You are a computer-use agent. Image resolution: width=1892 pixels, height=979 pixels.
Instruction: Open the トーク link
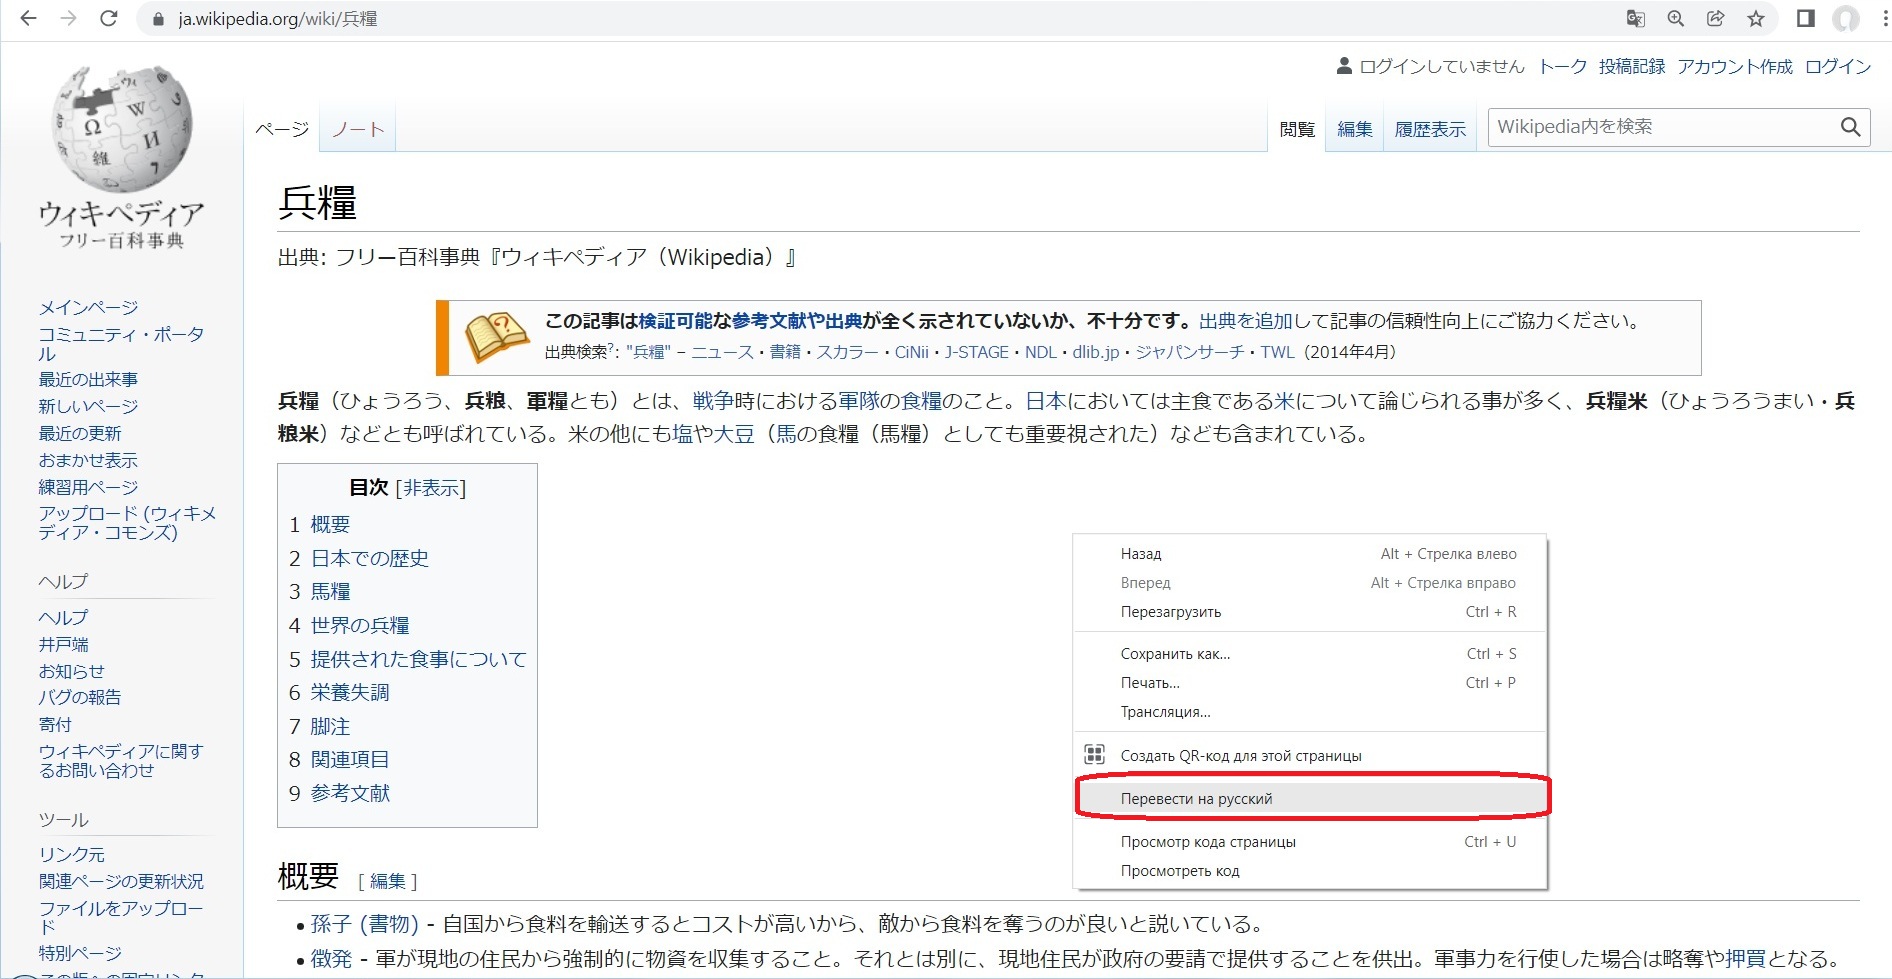1562,67
